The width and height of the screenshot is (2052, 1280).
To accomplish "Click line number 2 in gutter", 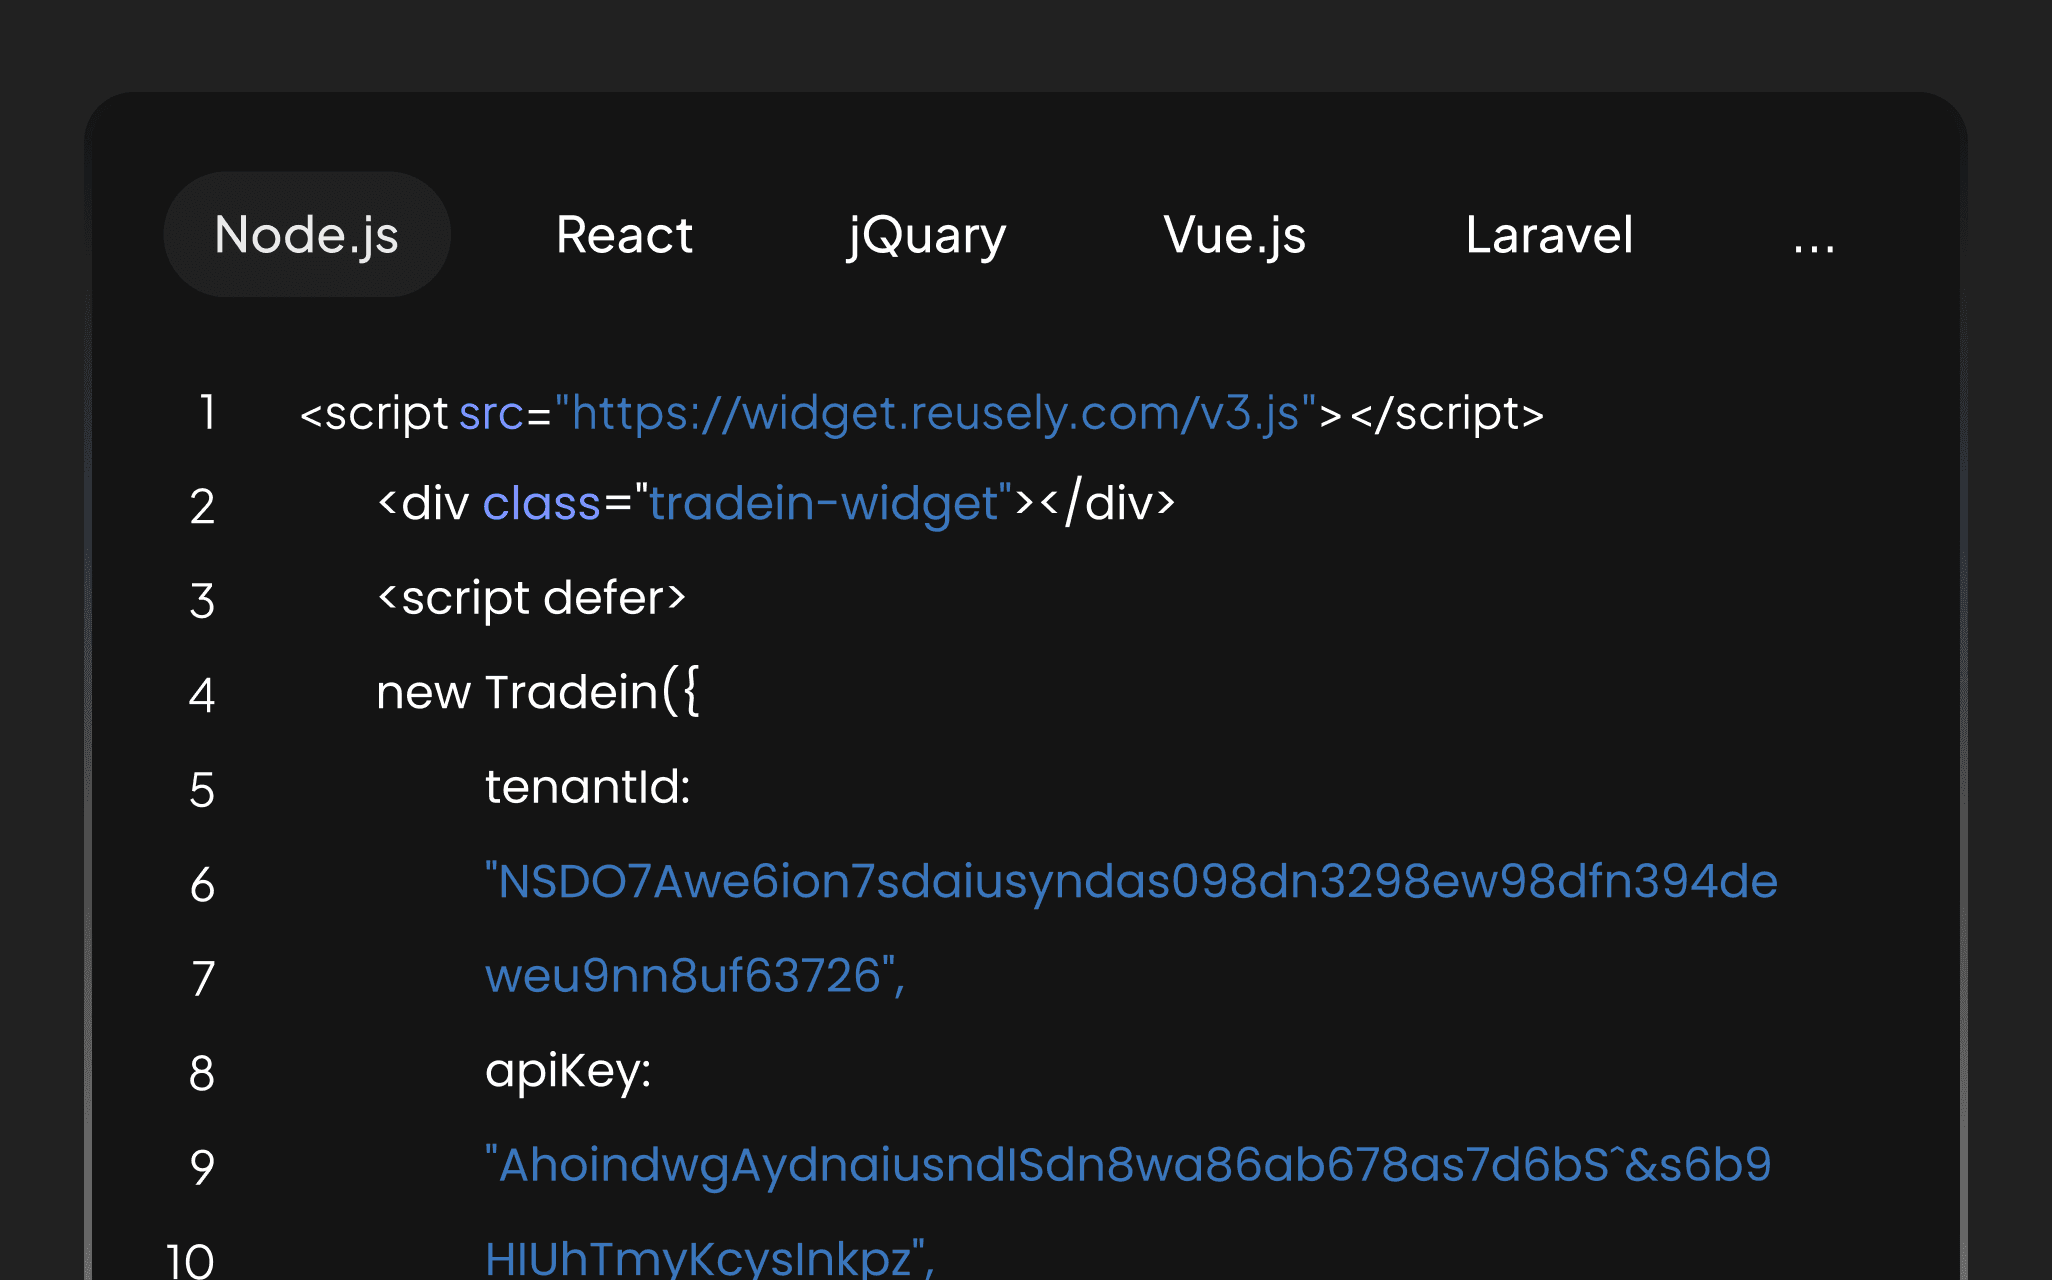I will click(202, 506).
